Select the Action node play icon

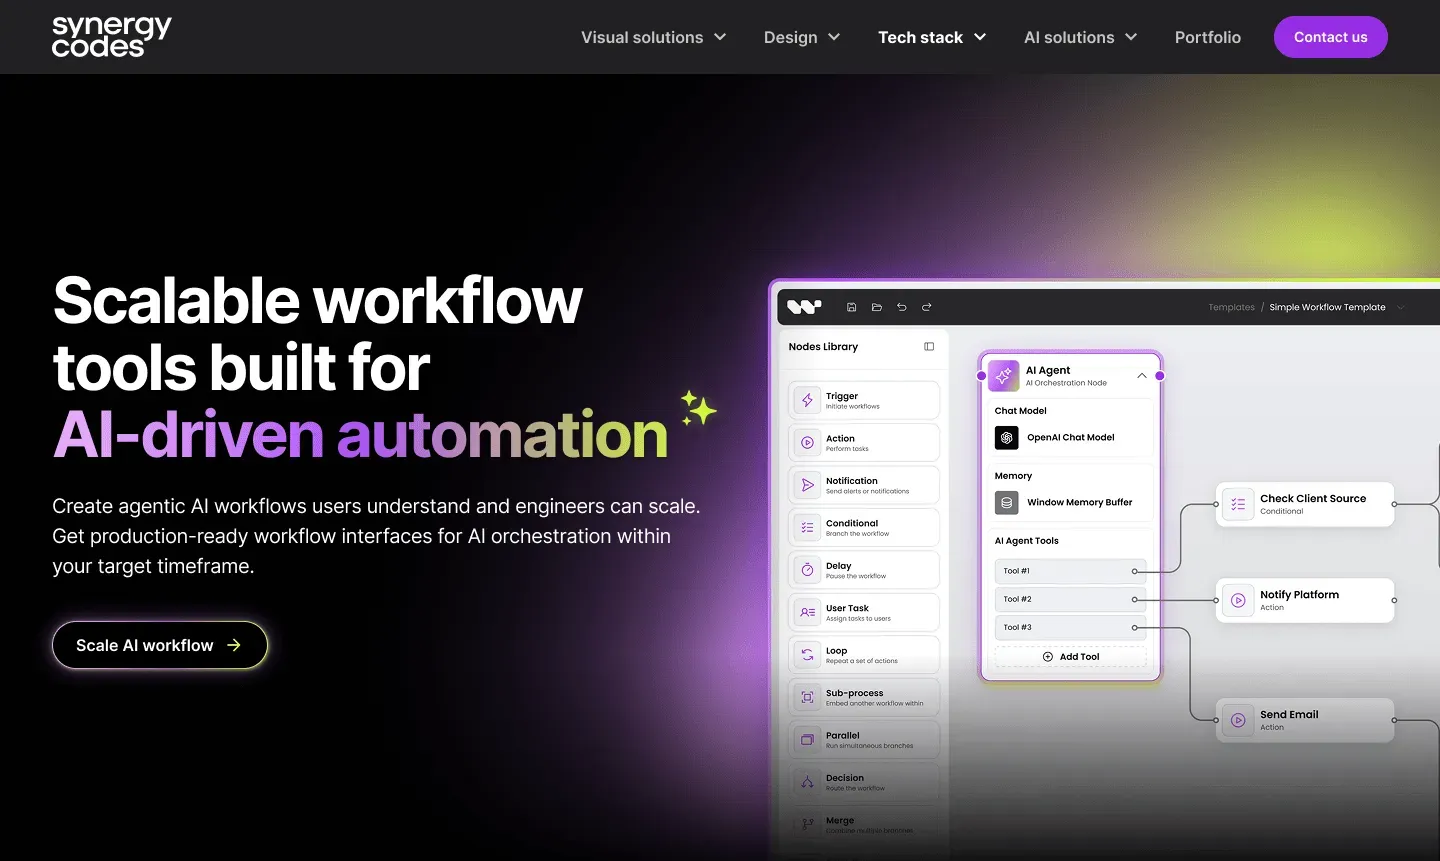click(x=807, y=443)
